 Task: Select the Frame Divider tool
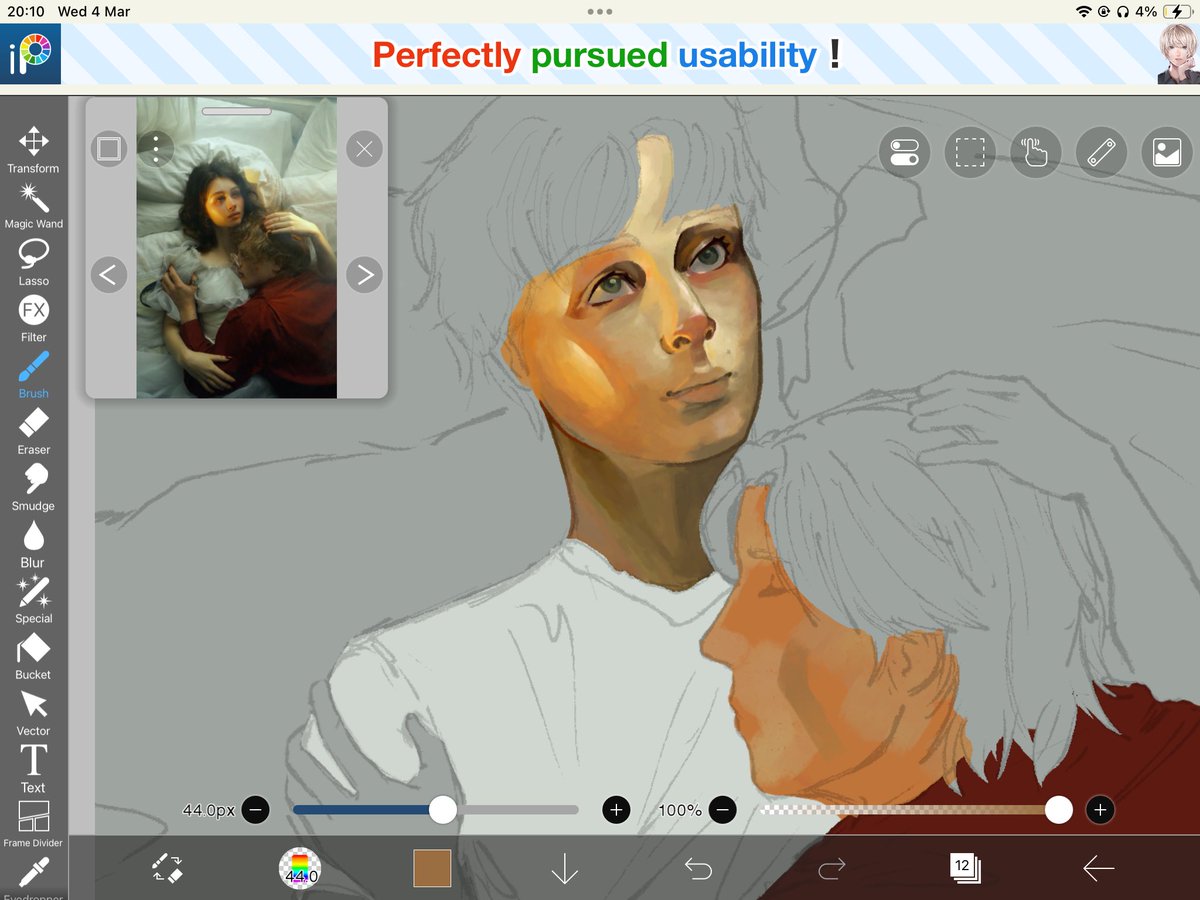click(33, 825)
